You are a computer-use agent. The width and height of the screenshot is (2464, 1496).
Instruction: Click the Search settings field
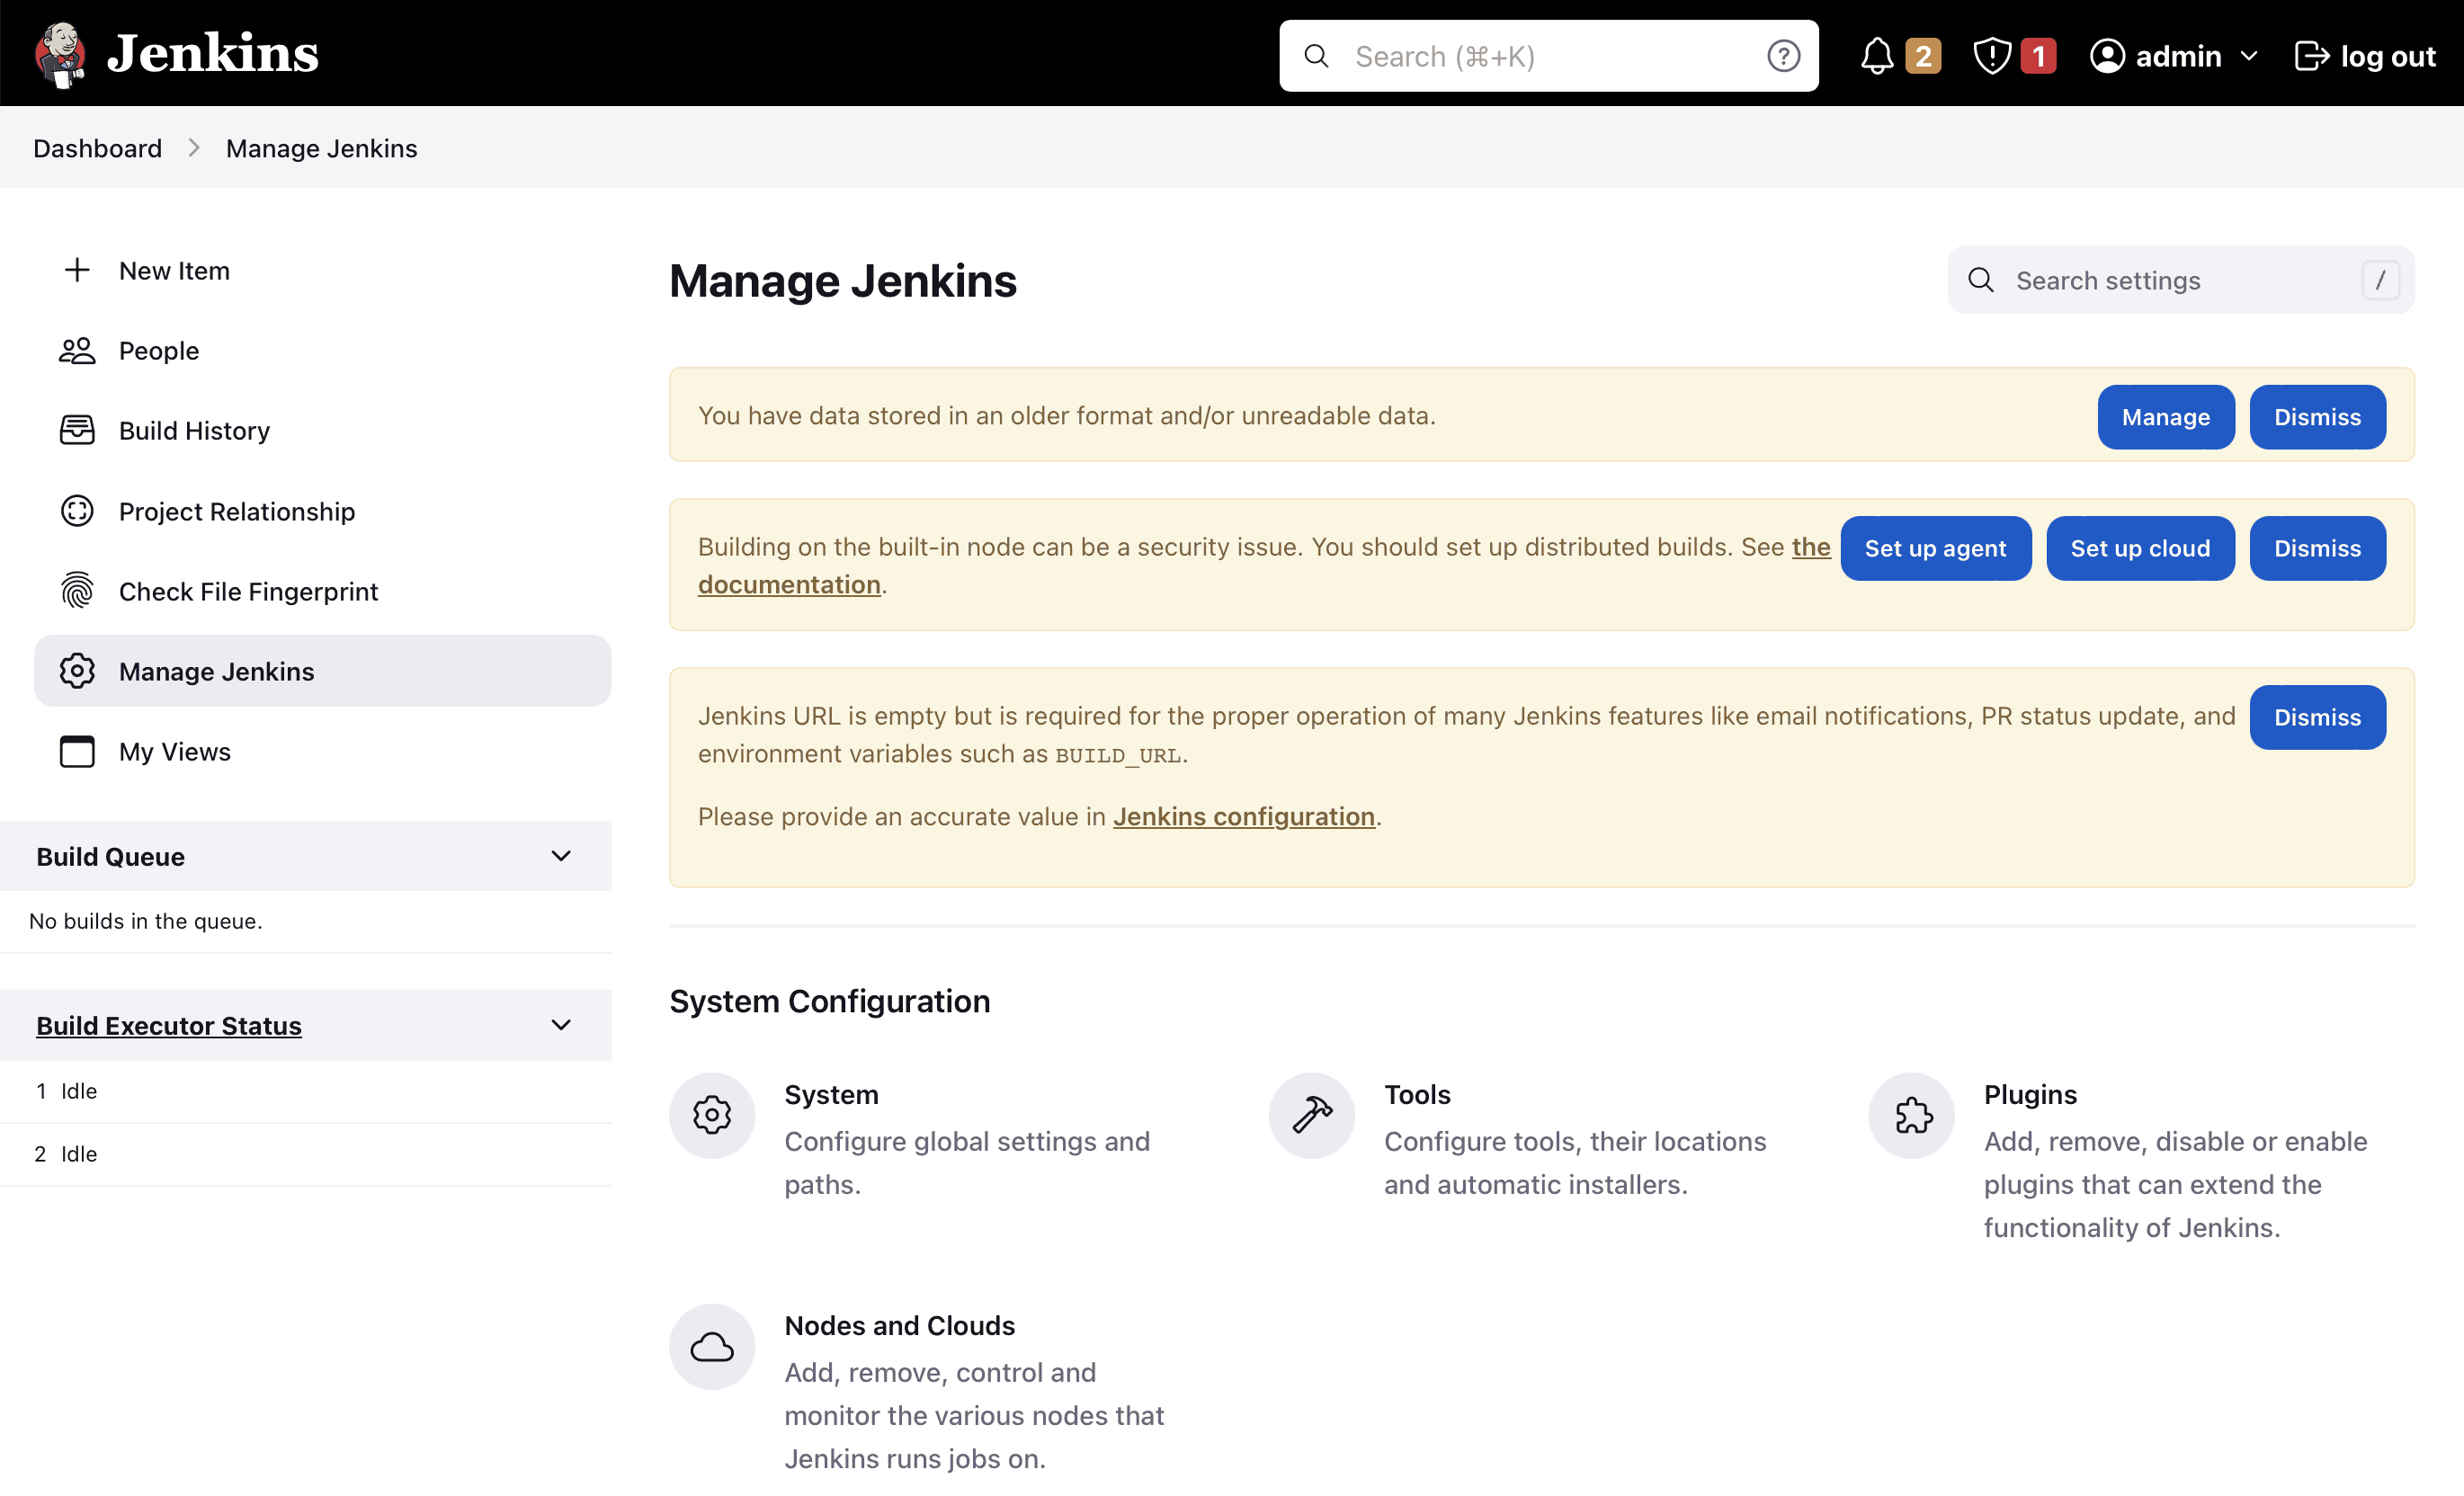[x=2180, y=280]
